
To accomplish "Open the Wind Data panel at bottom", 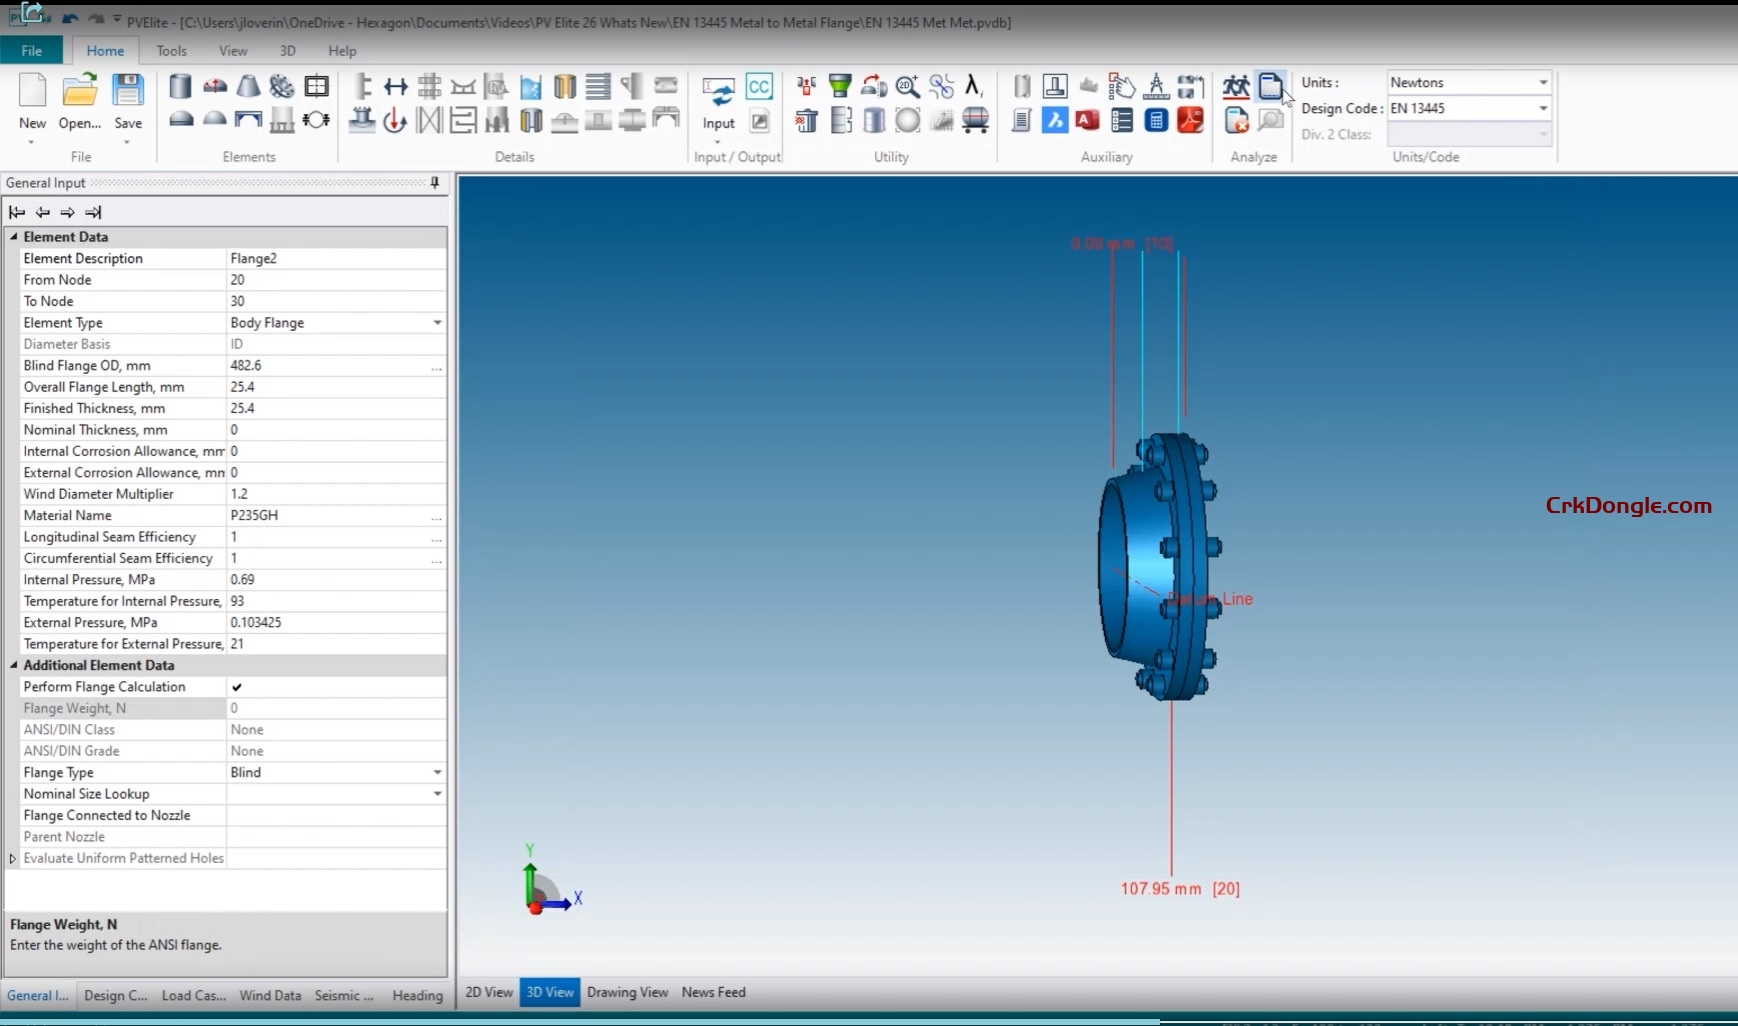I will [x=269, y=996].
